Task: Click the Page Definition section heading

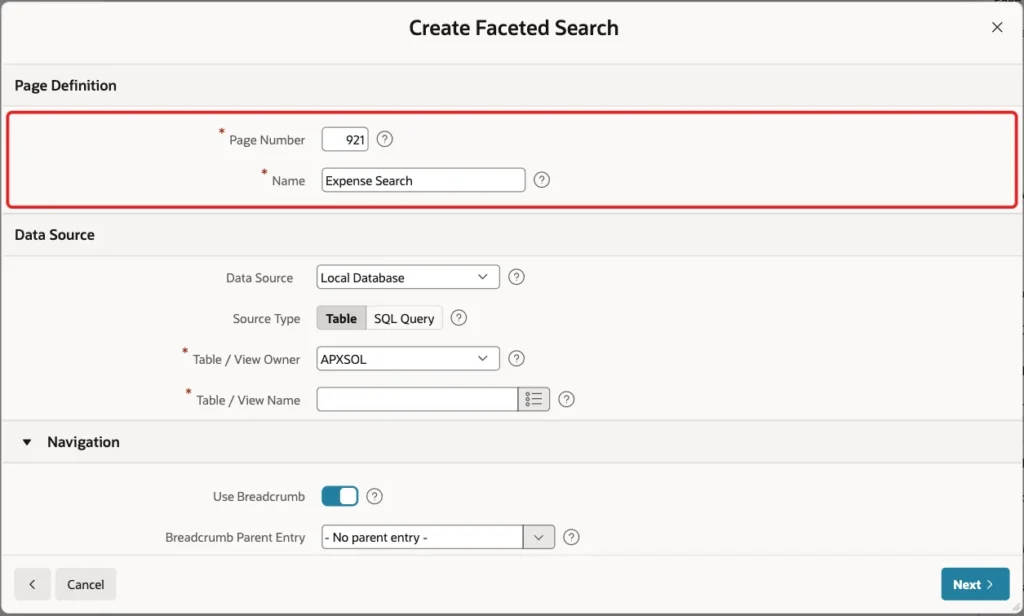Action: (x=65, y=86)
